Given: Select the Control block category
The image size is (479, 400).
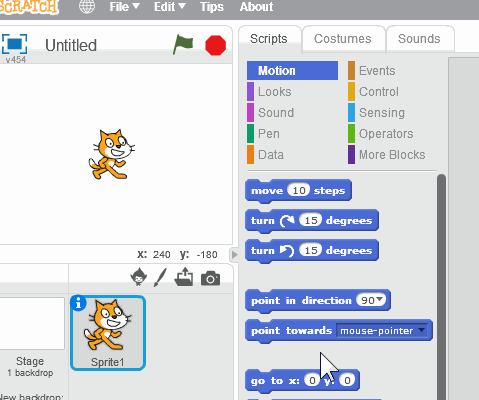Looking at the screenshot, I should tap(373, 92).
